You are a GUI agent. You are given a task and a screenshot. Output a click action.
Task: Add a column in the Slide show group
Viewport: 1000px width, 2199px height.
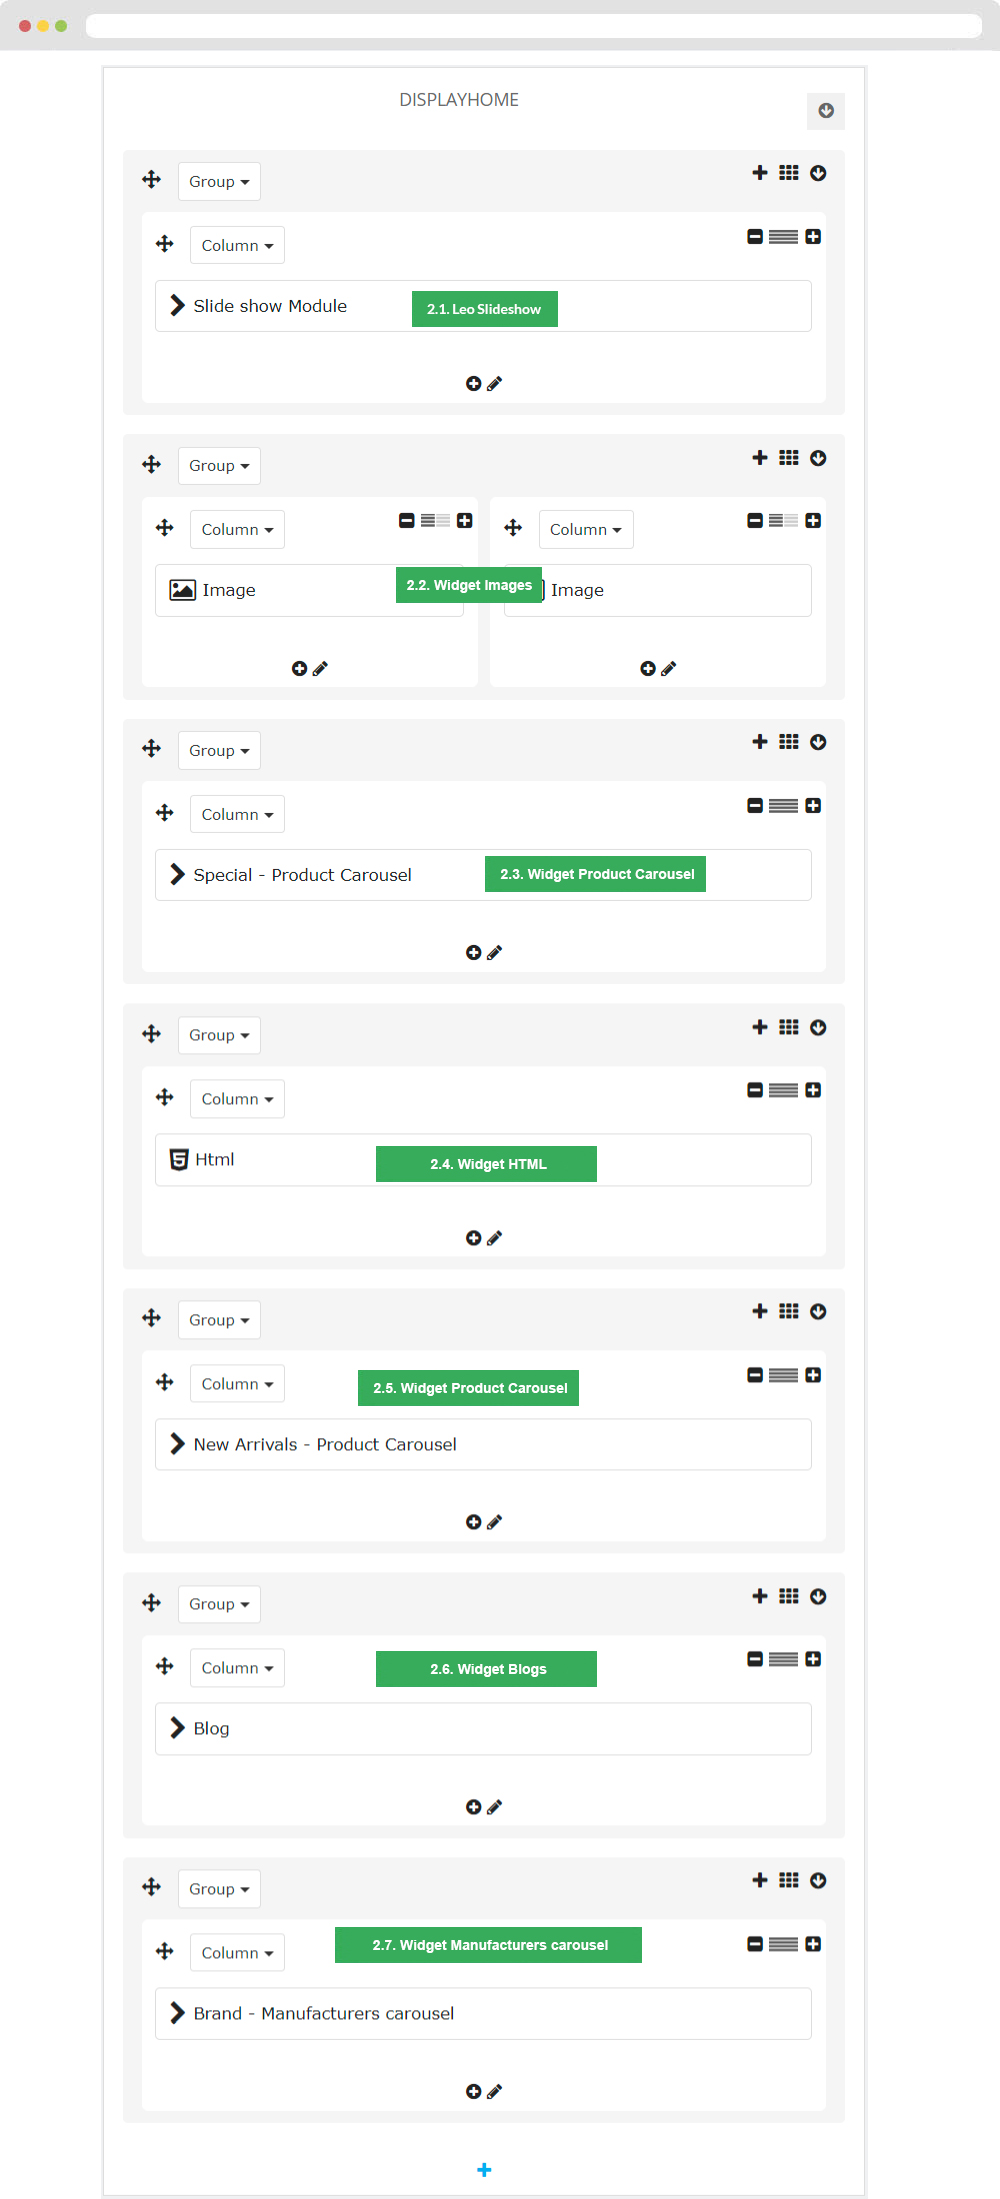point(760,173)
